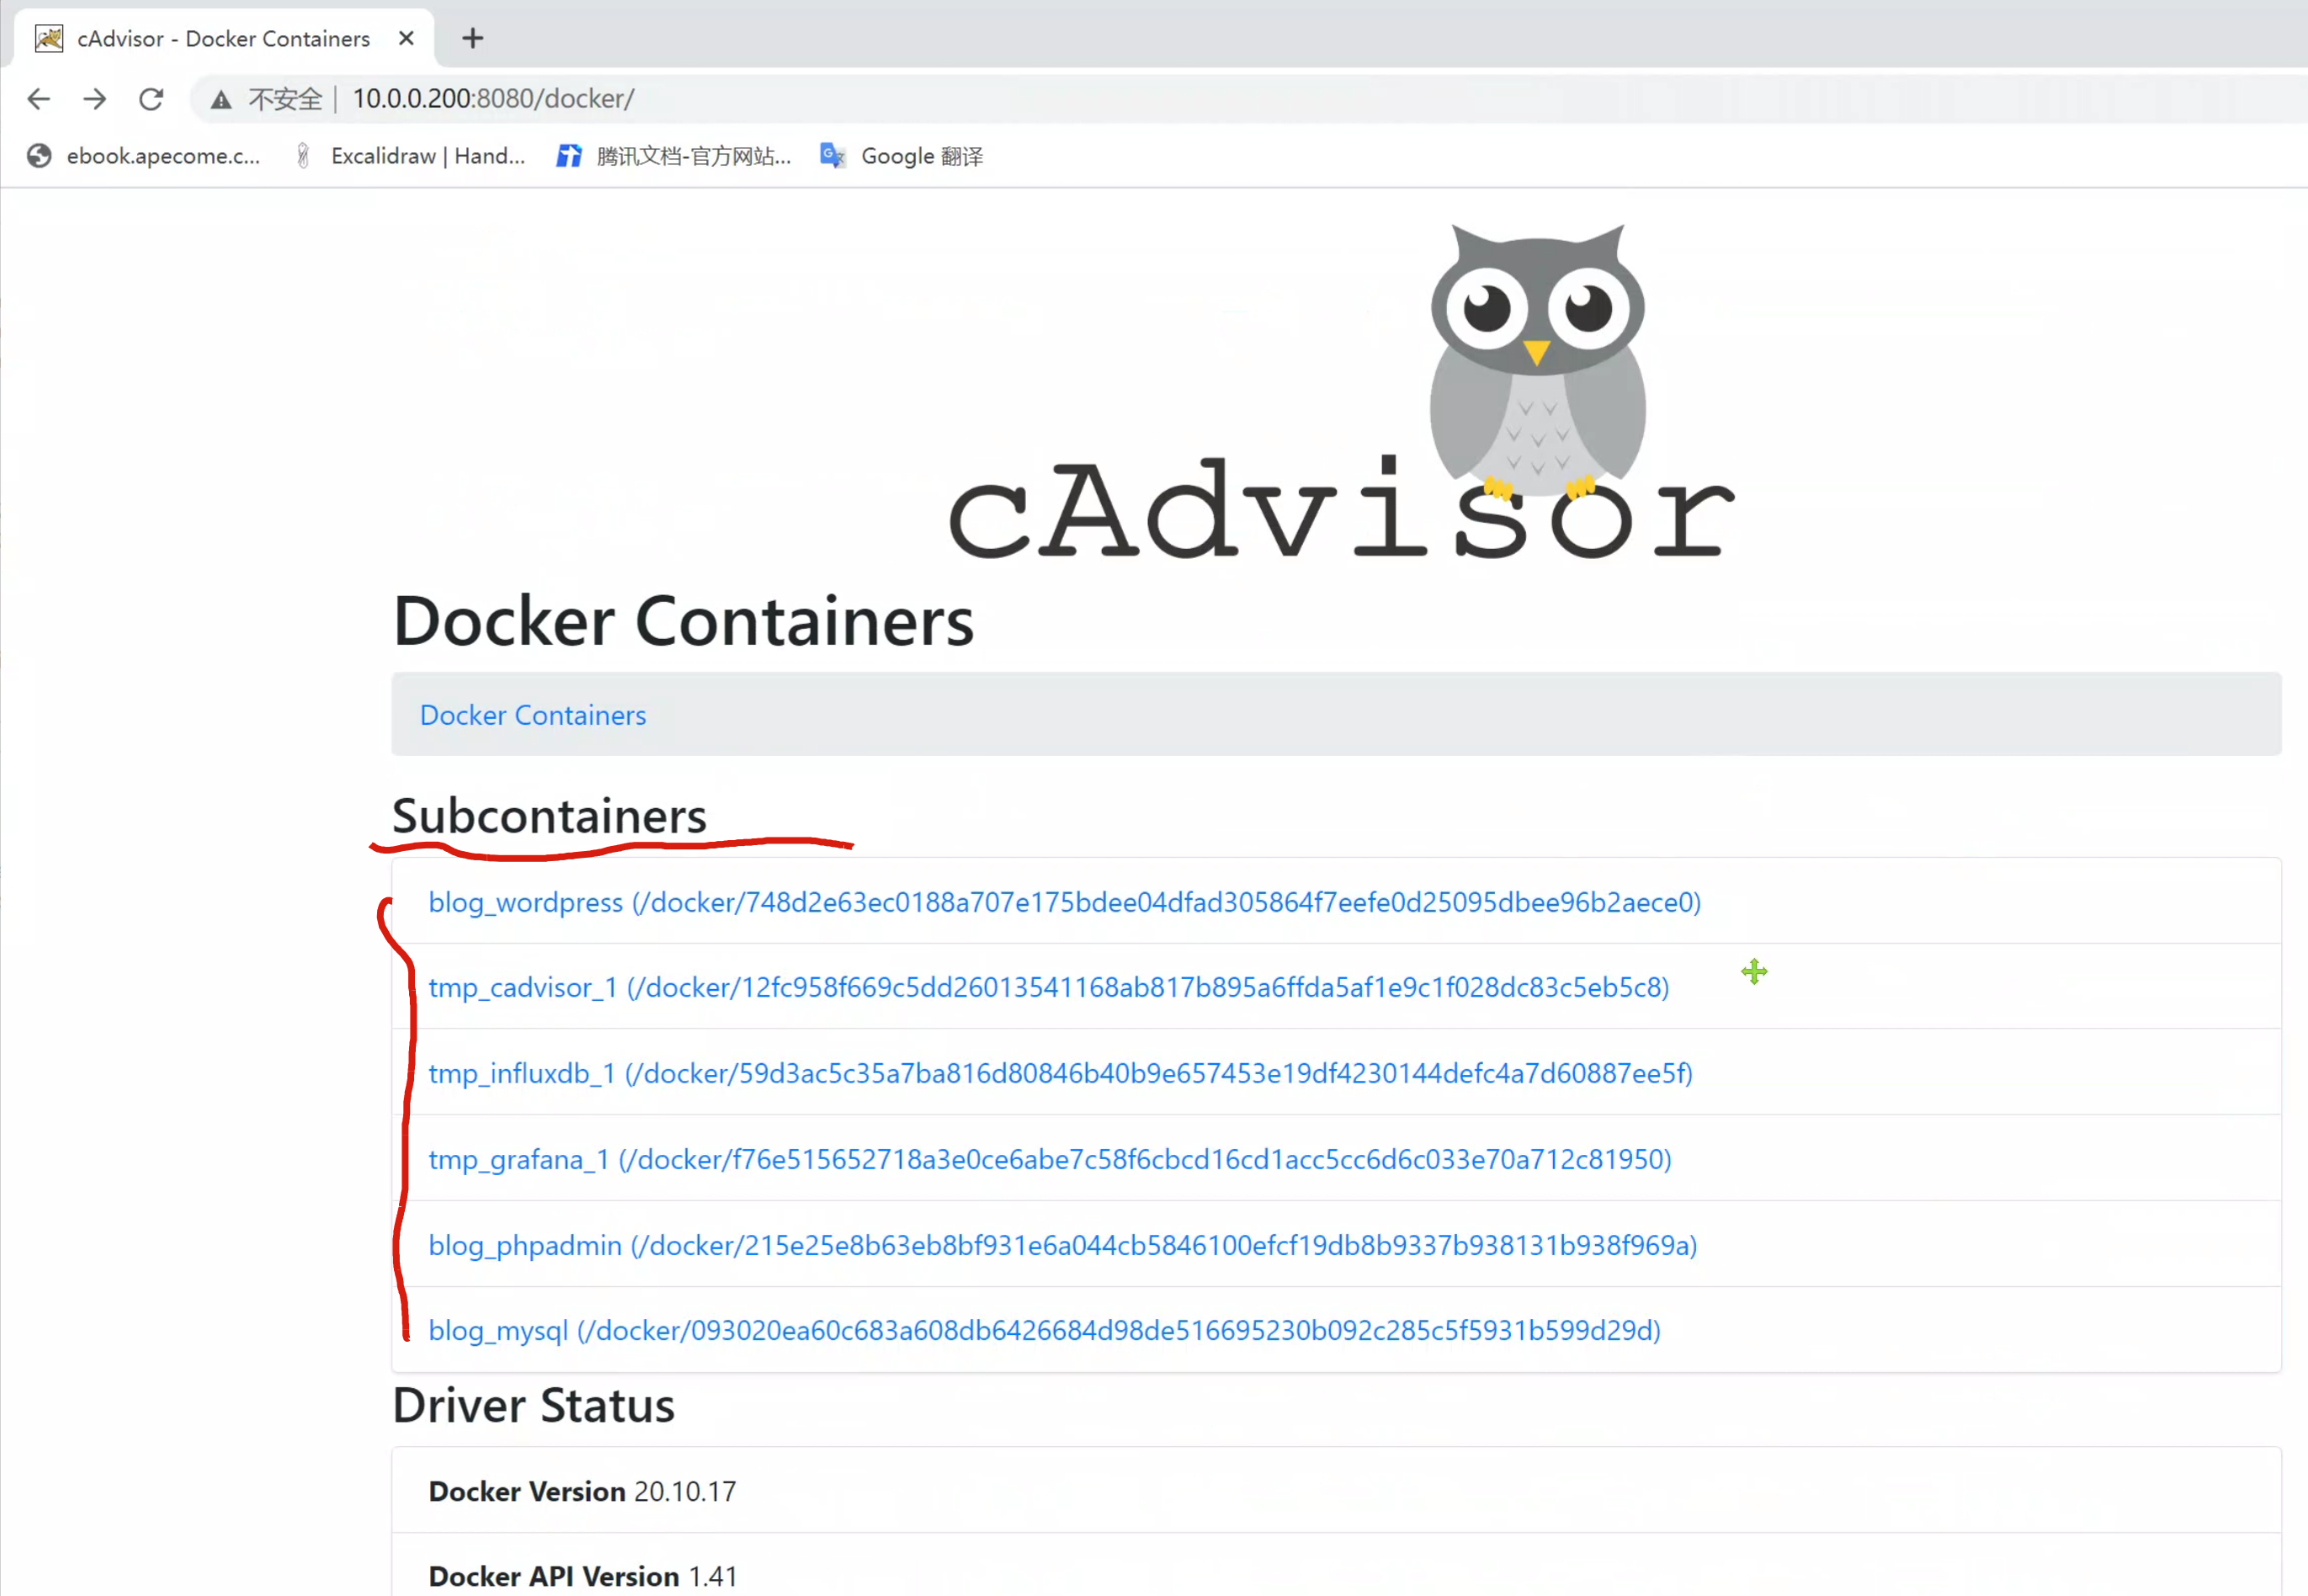
Task: Open a new tab with plus icon
Action: coord(473,38)
